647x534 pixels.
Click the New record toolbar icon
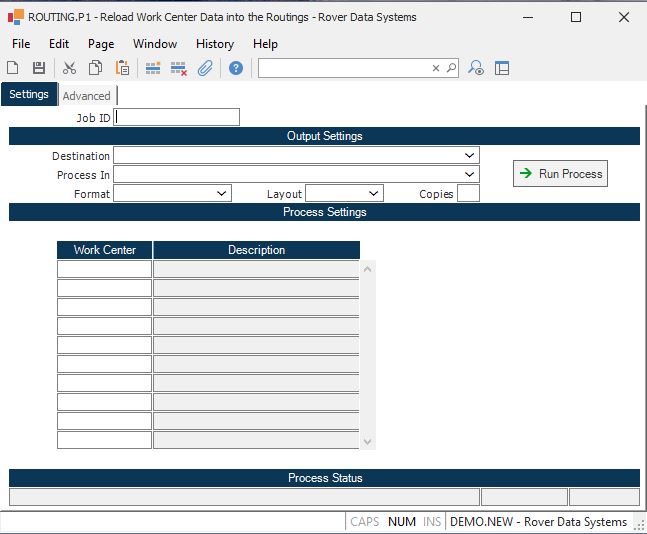(x=13, y=68)
